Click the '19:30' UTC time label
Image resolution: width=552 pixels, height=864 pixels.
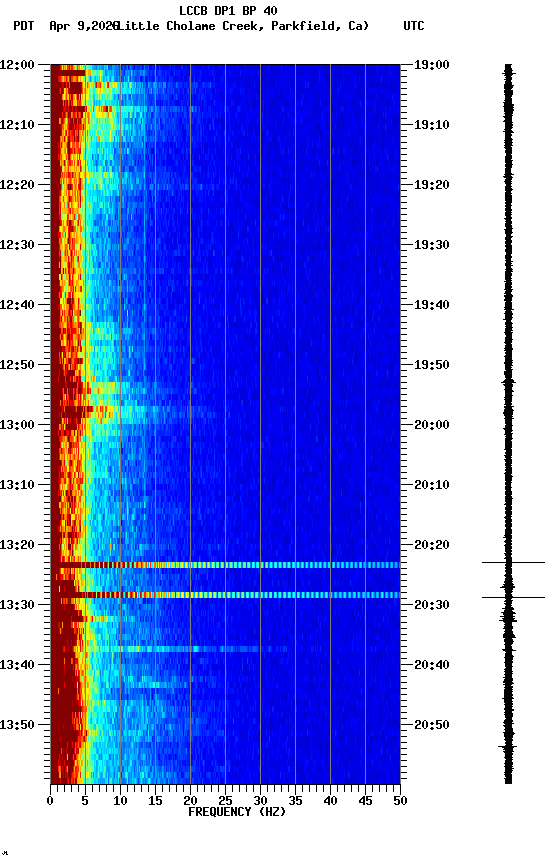click(x=432, y=245)
